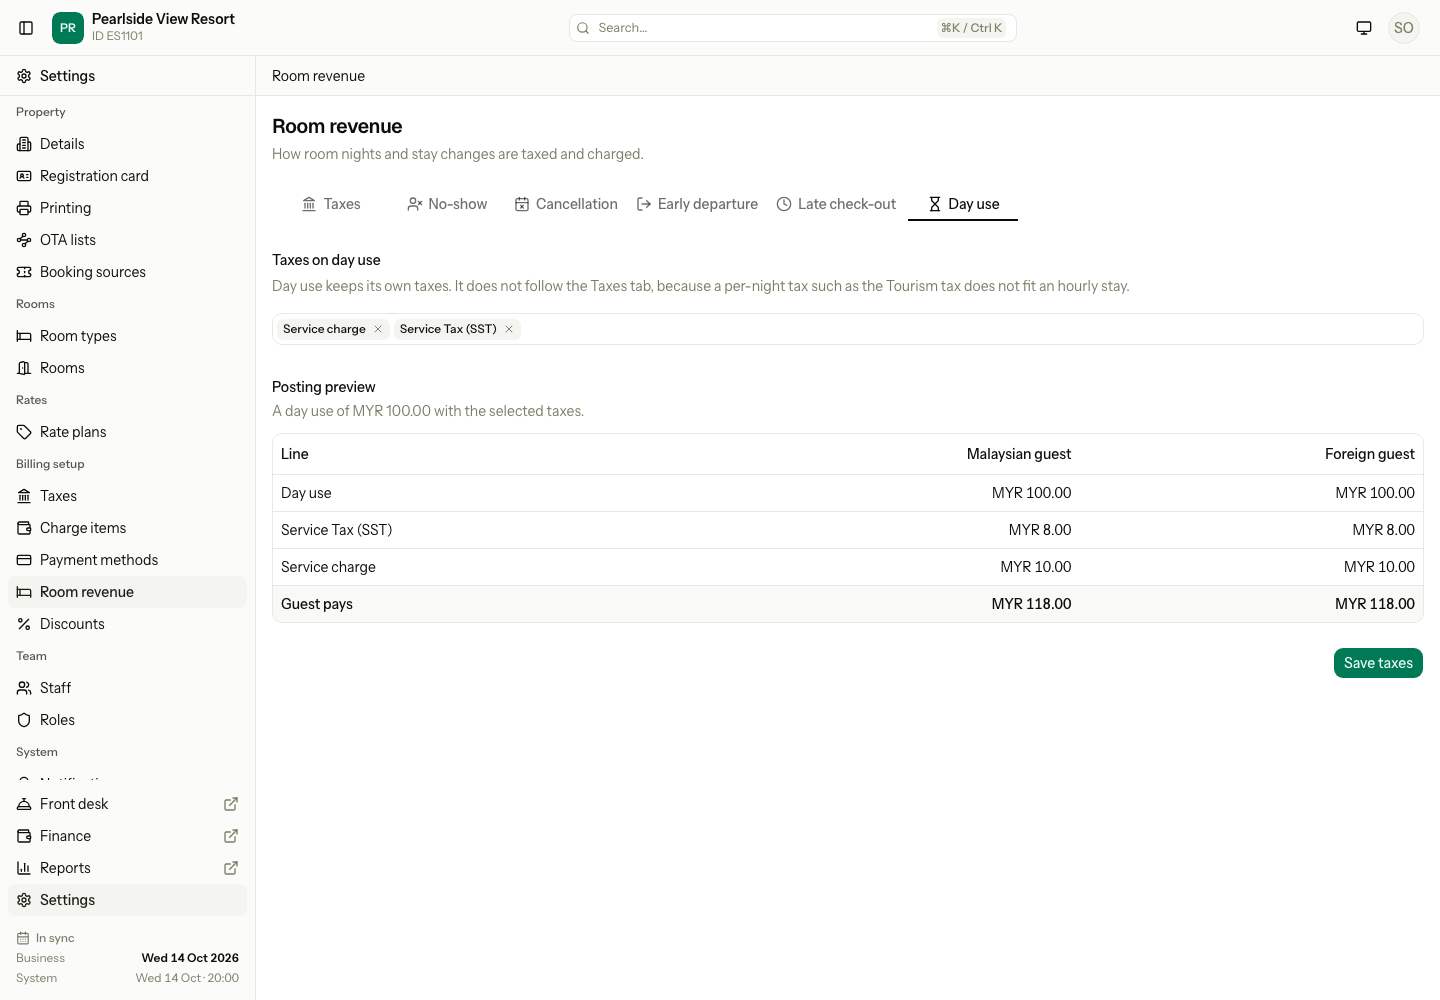
Task: Open Finance external link icon
Action: (231, 836)
